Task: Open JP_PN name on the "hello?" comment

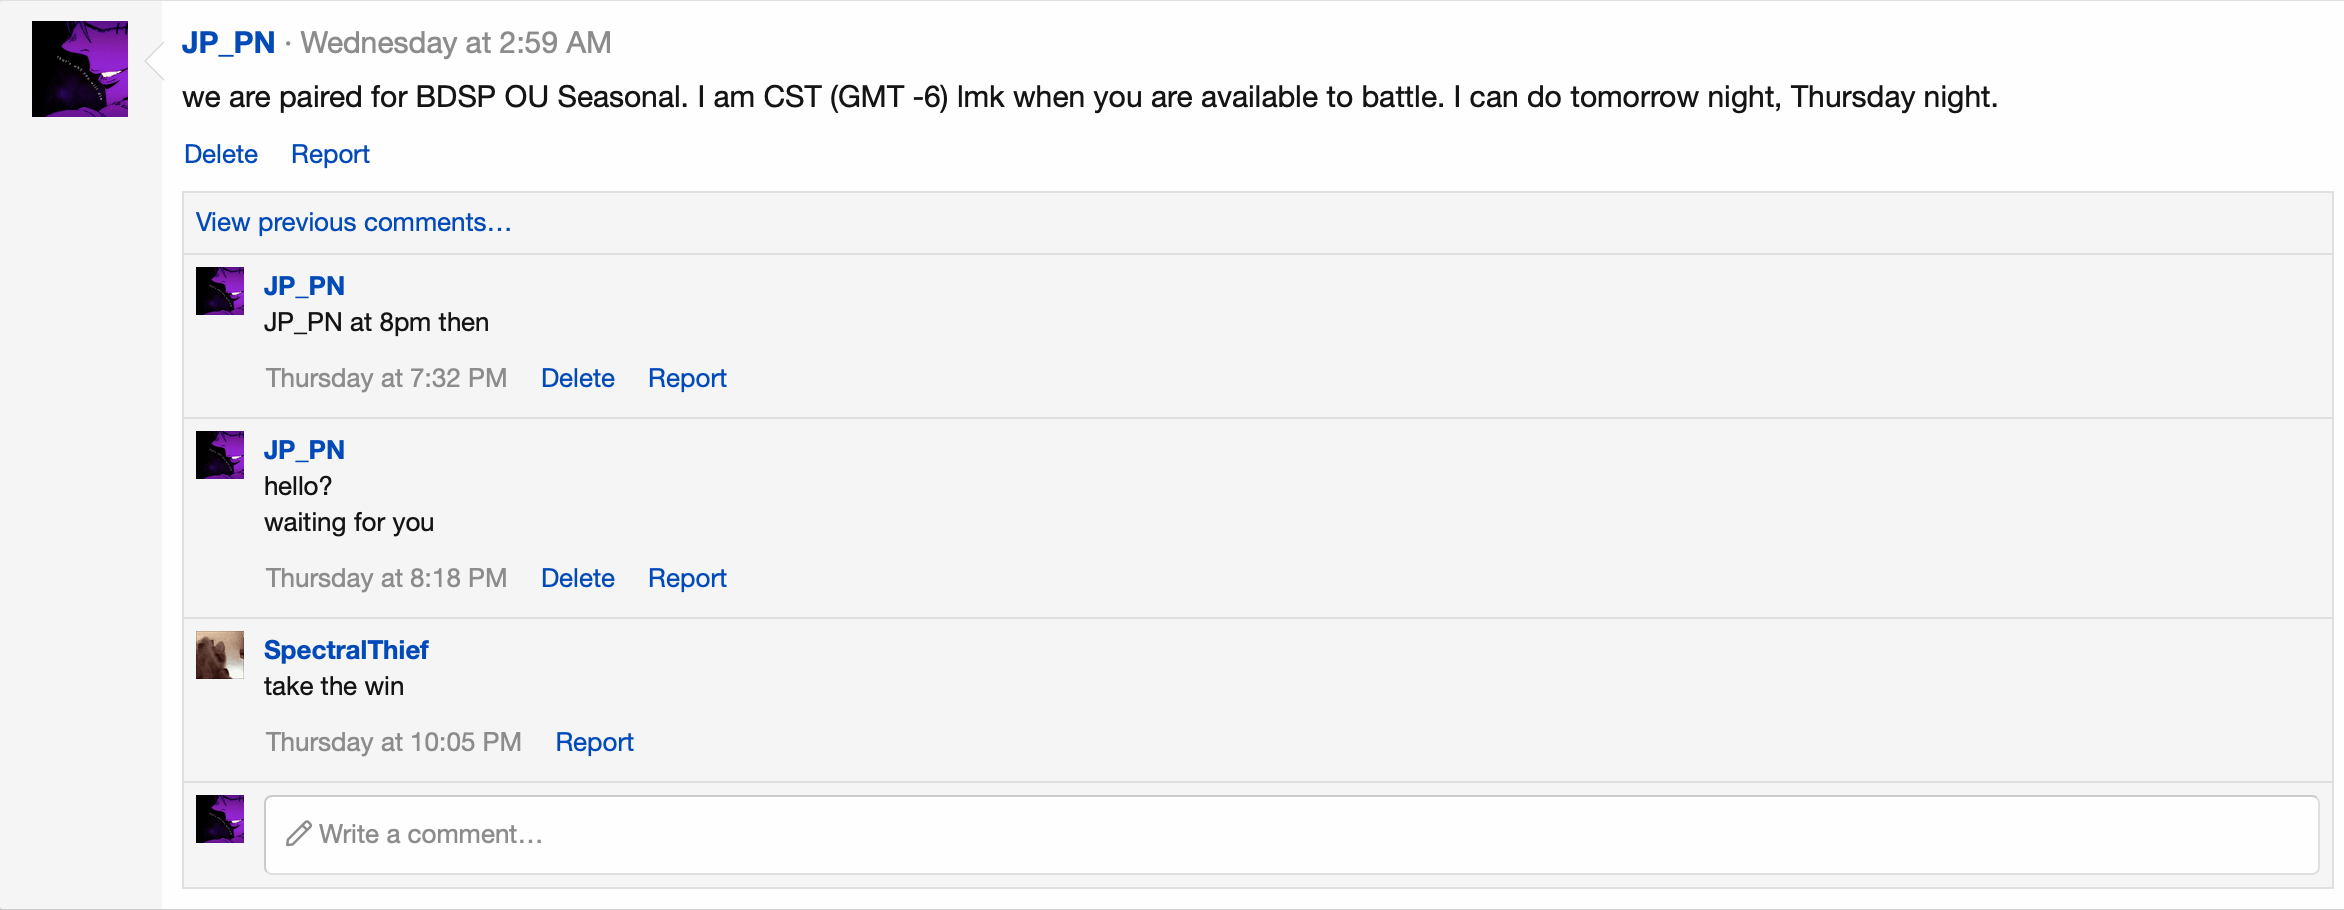Action: [304, 450]
